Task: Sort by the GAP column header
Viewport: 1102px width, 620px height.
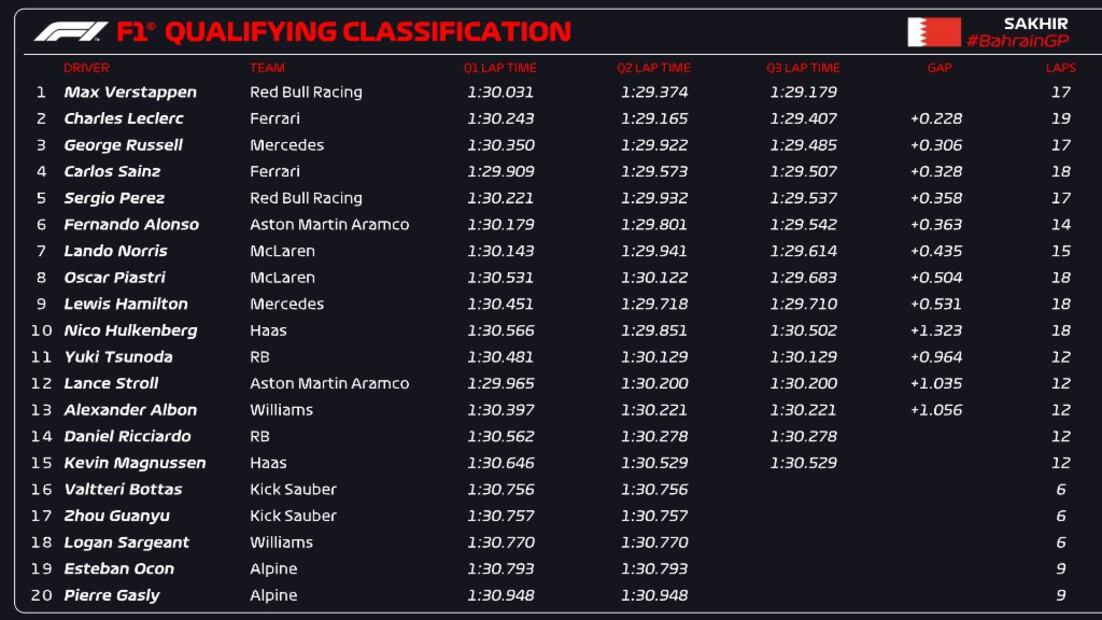Action: point(939,68)
